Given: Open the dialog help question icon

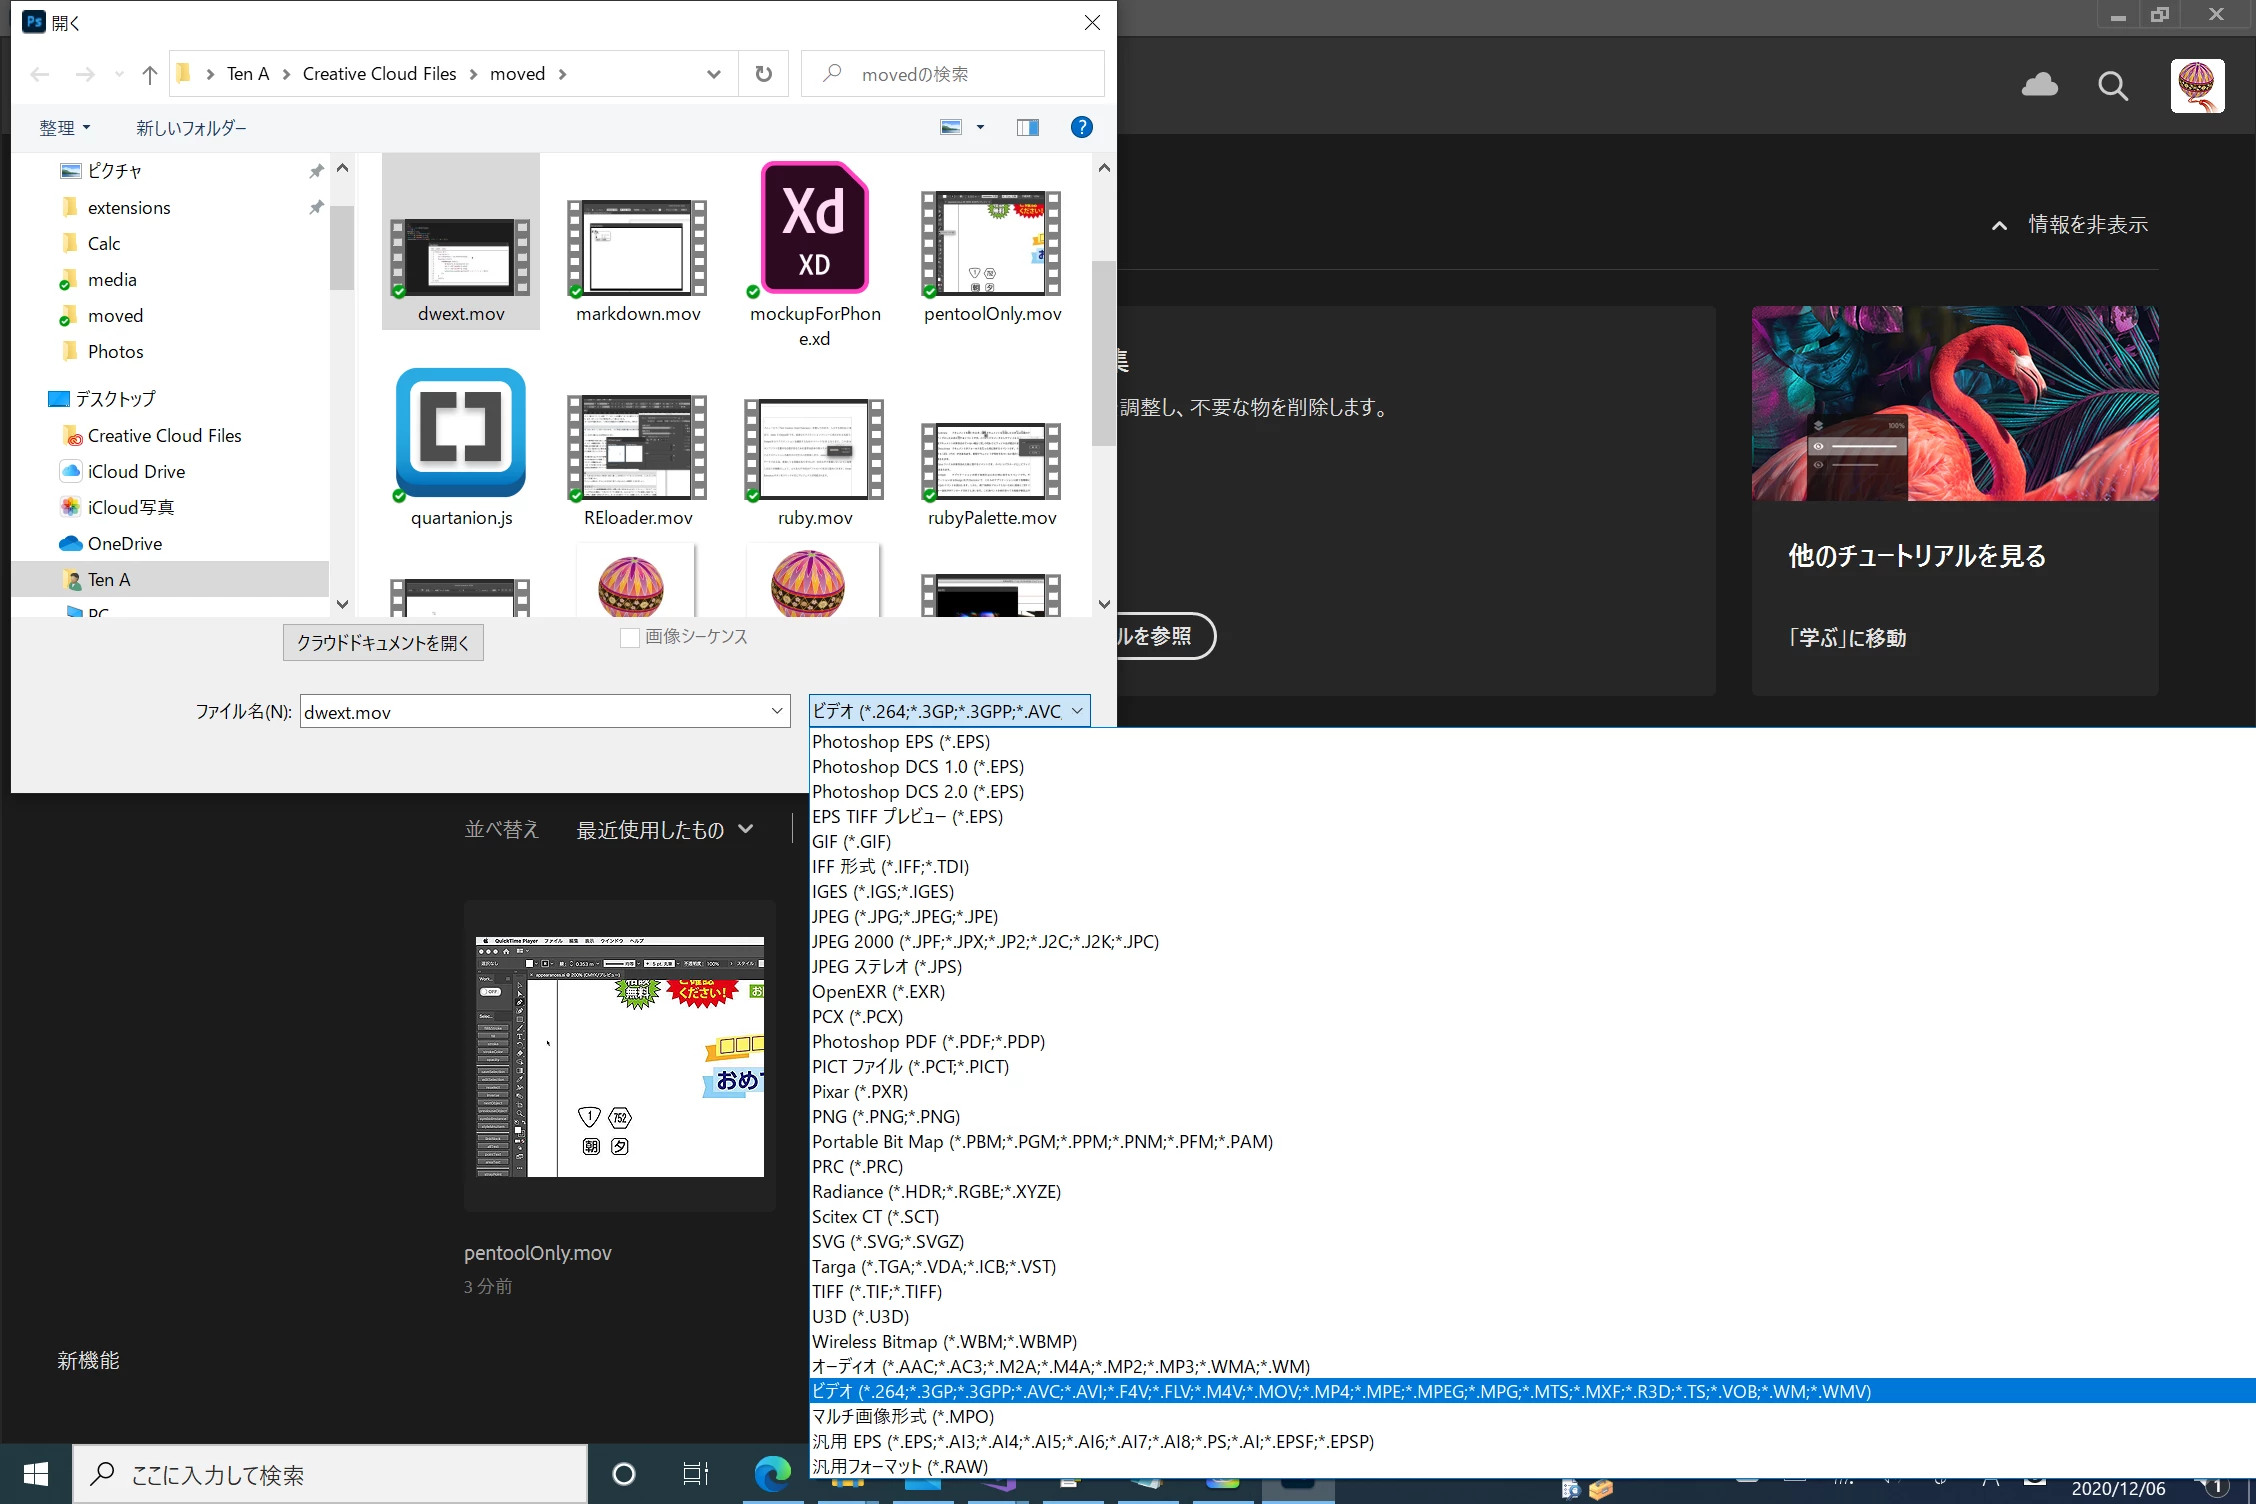Looking at the screenshot, I should pos(1081,127).
